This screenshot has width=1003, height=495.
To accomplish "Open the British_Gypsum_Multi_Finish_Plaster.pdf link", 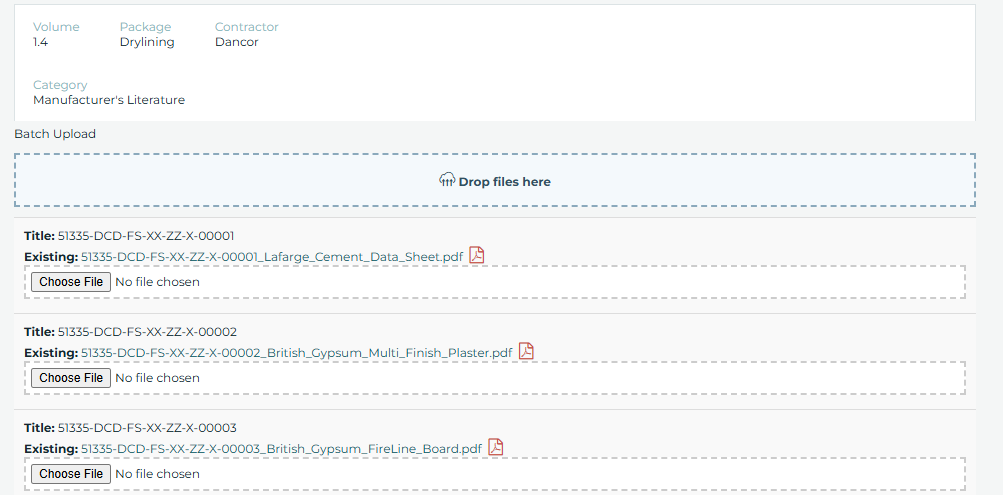I will coord(297,353).
